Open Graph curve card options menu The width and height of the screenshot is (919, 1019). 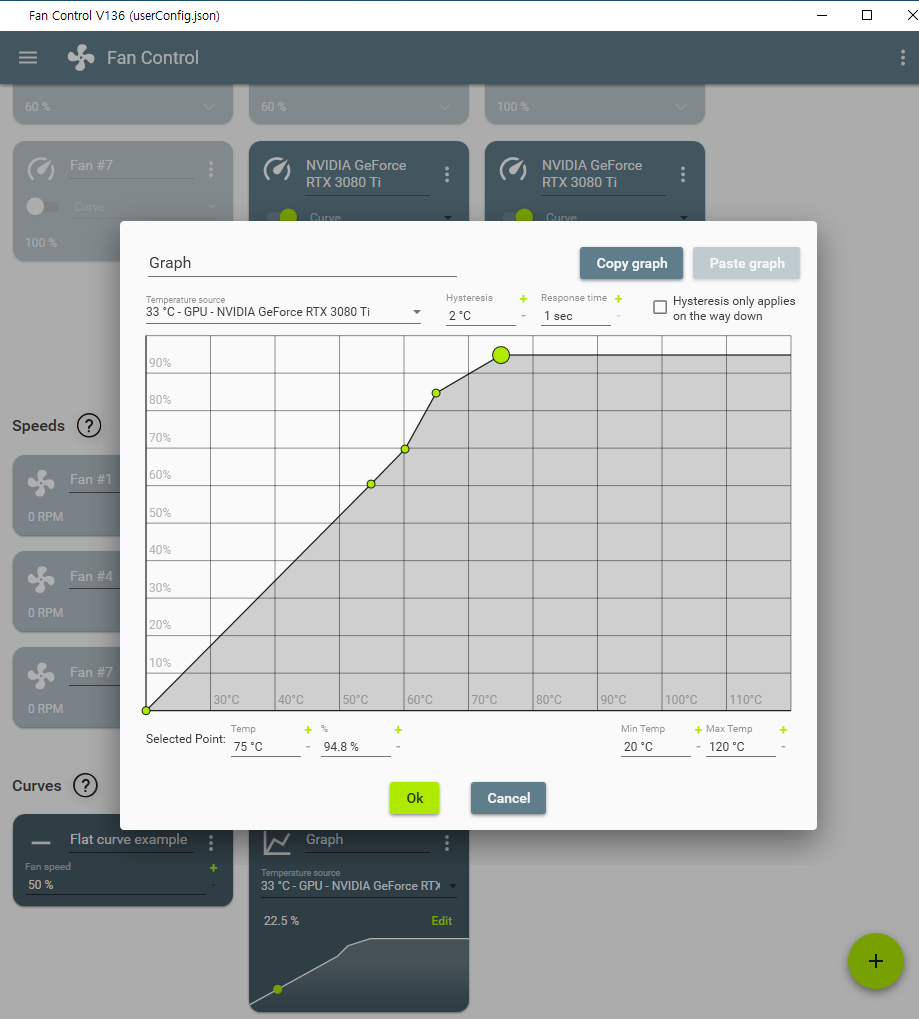coord(447,843)
